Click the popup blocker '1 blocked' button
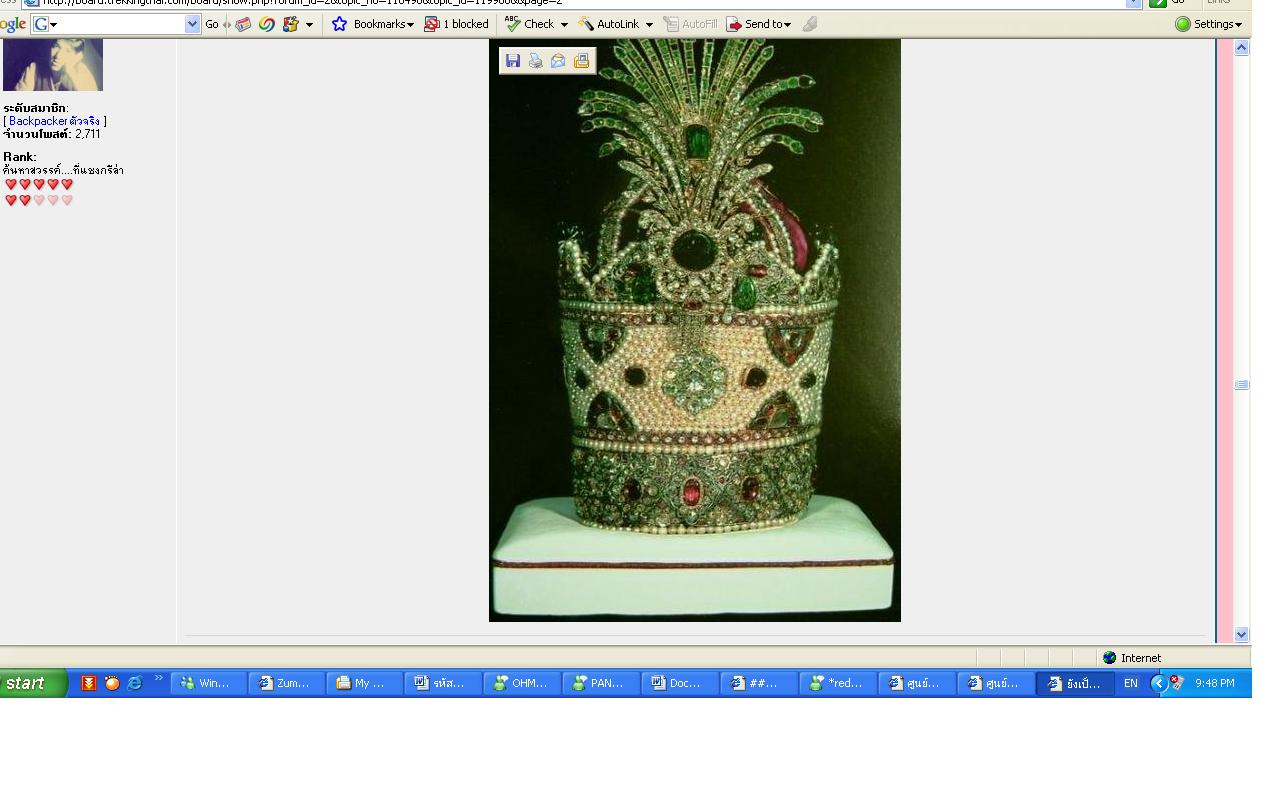The image size is (1280, 800). 456,24
